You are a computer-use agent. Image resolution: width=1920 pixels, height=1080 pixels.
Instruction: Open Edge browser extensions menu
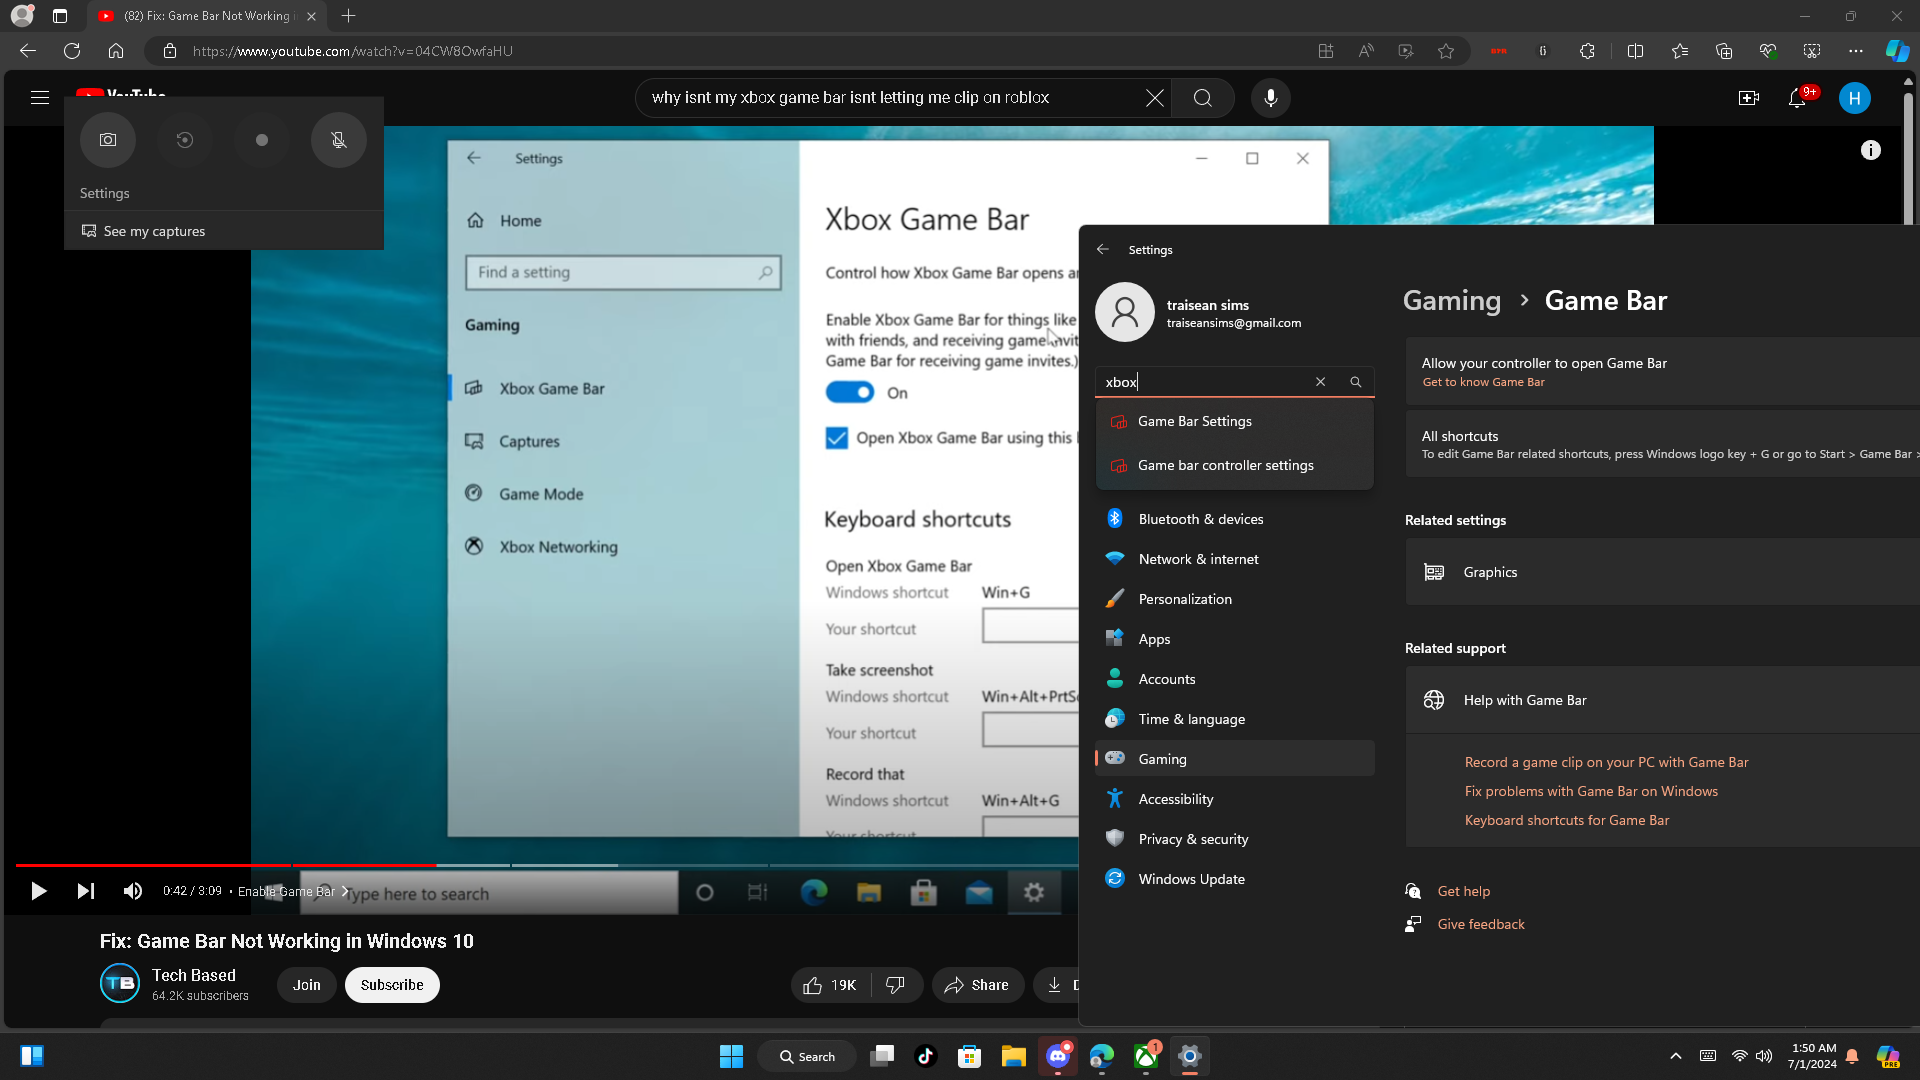tap(1587, 51)
